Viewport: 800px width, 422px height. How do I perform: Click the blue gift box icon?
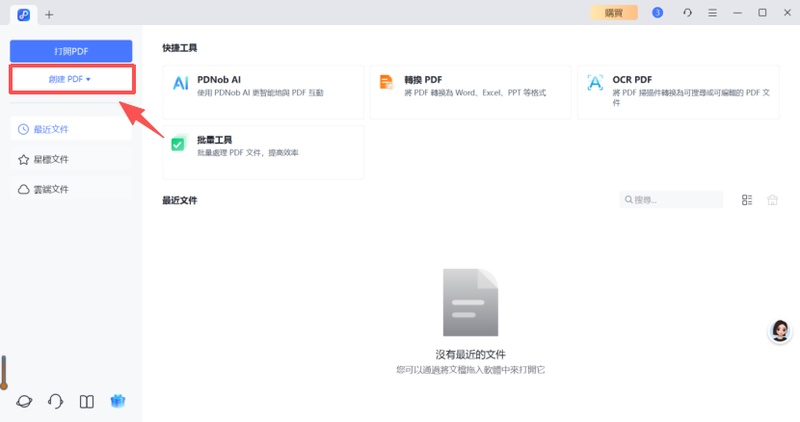pyautogui.click(x=118, y=401)
